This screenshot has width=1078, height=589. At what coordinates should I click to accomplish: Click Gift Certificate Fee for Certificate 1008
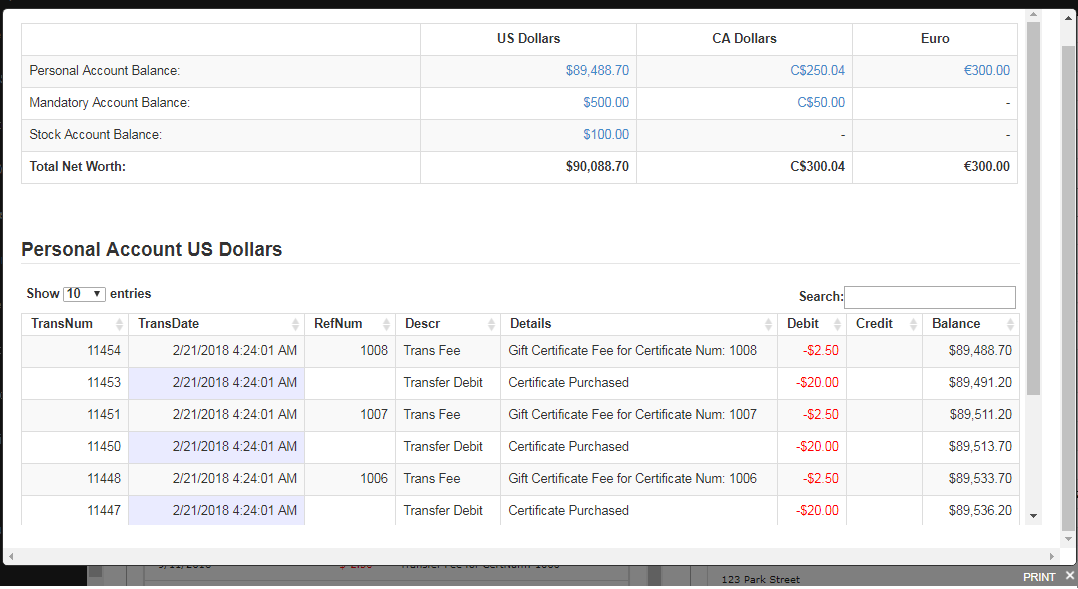pos(632,351)
